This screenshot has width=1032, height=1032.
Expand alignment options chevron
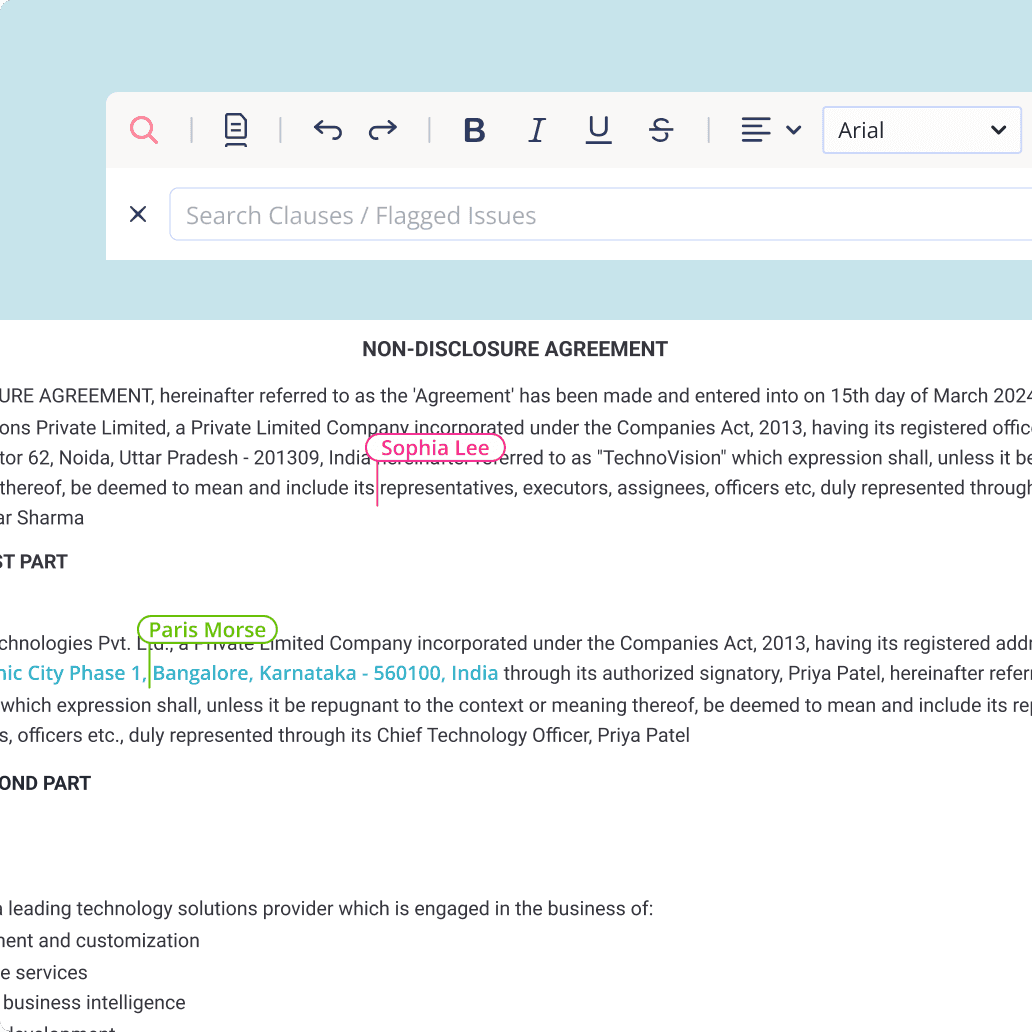pos(794,130)
